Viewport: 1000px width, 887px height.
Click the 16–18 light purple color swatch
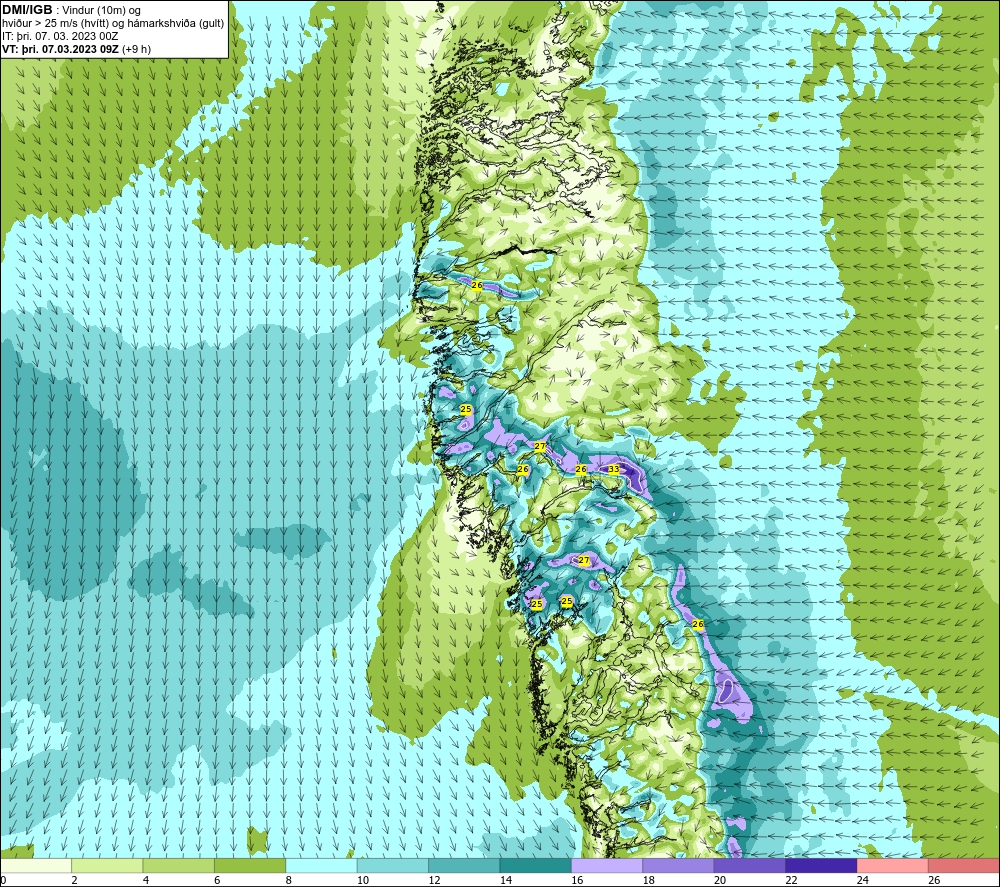pos(607,866)
